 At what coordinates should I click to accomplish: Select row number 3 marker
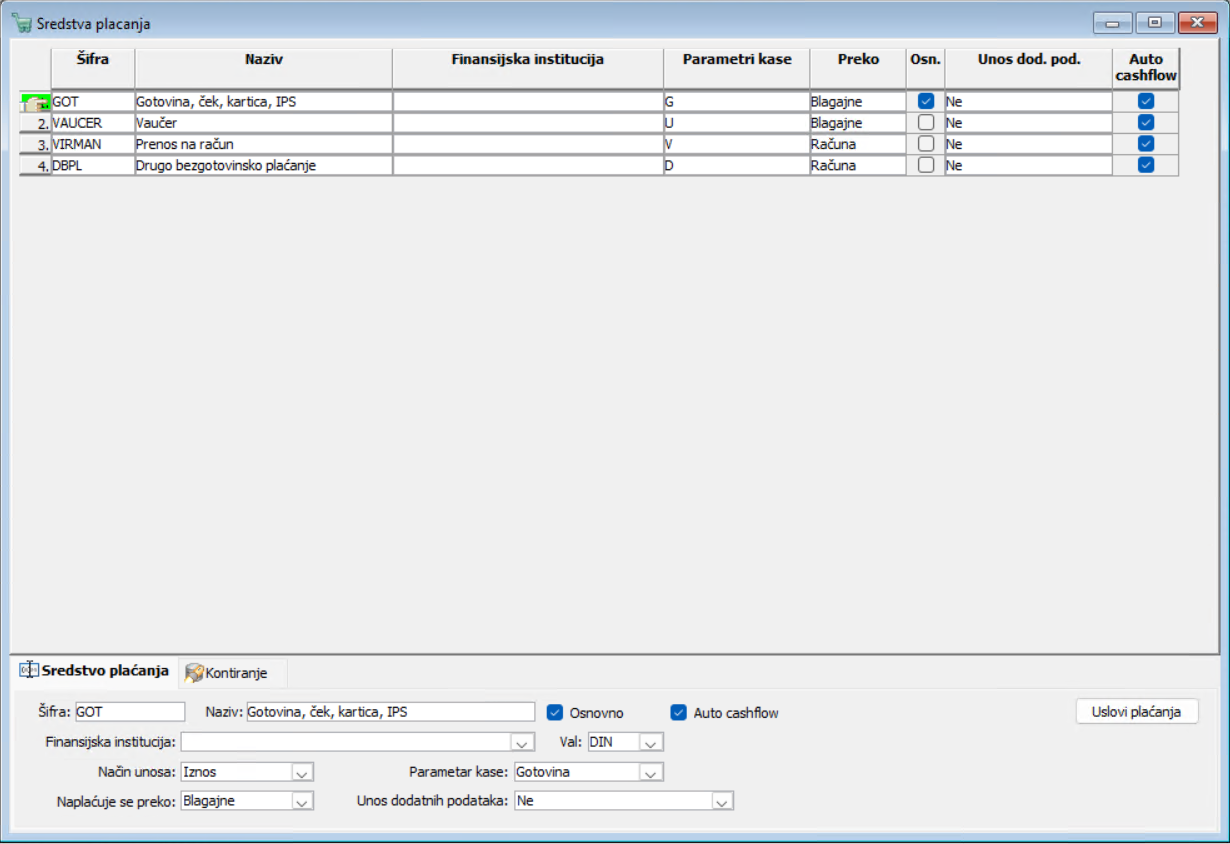[36, 144]
